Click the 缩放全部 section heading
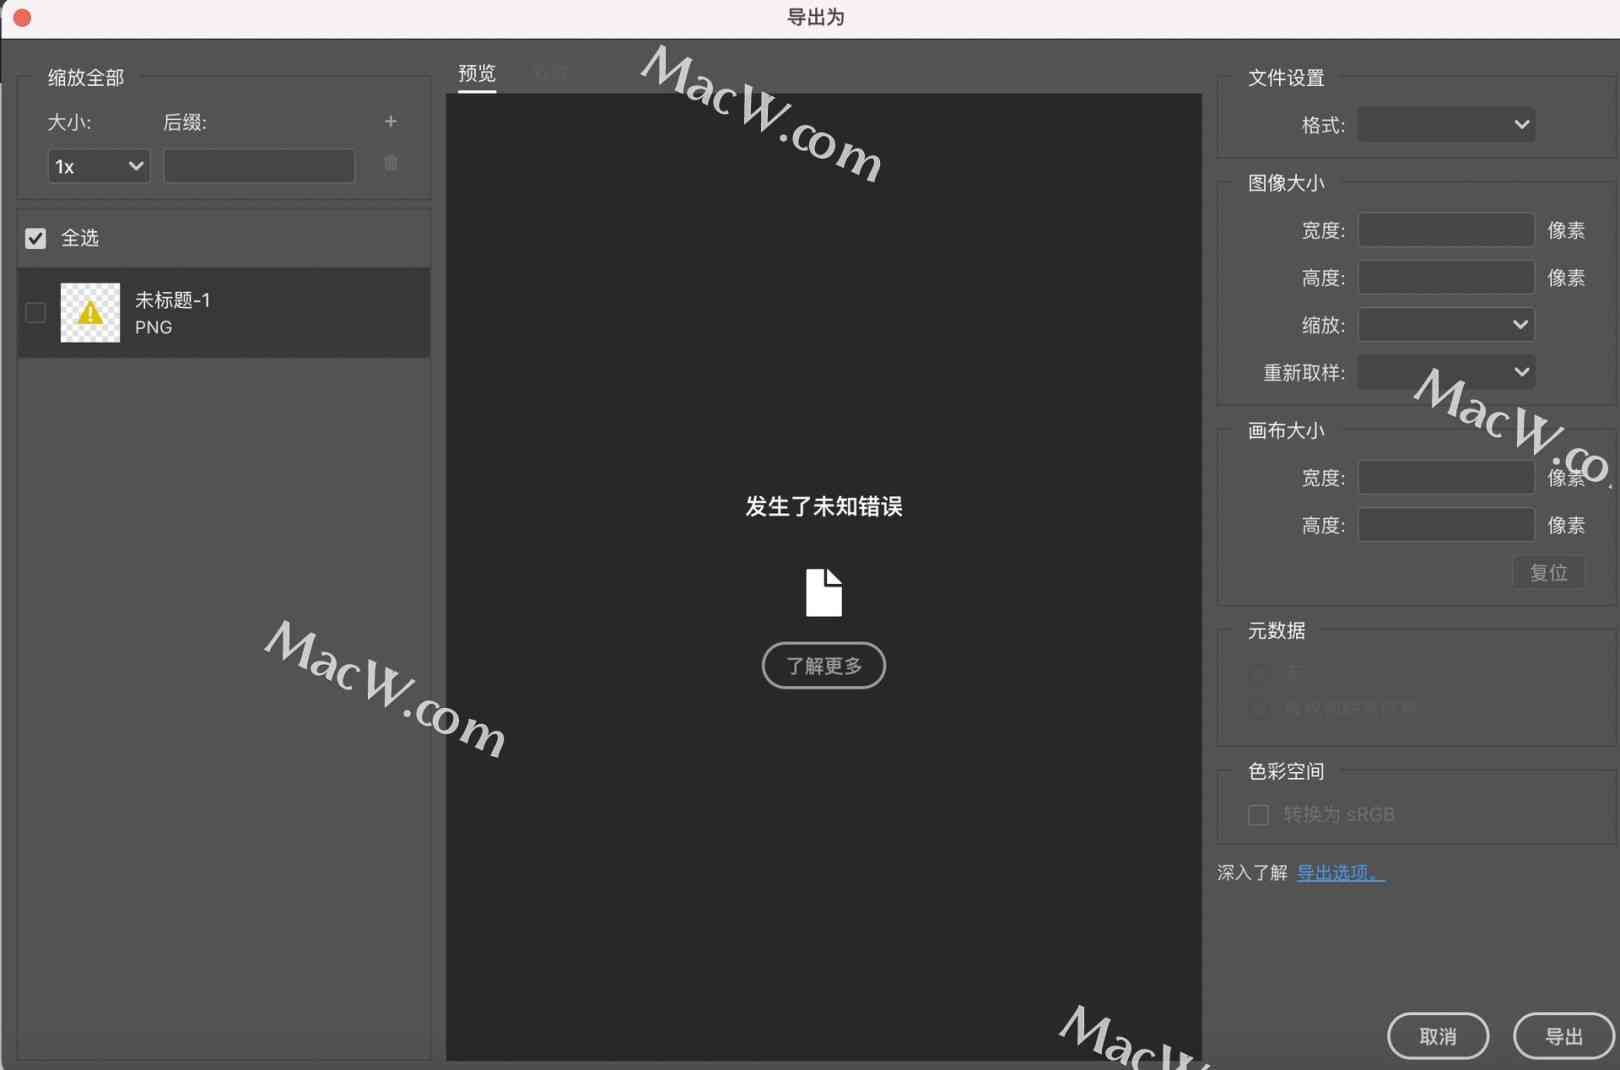 86,78
